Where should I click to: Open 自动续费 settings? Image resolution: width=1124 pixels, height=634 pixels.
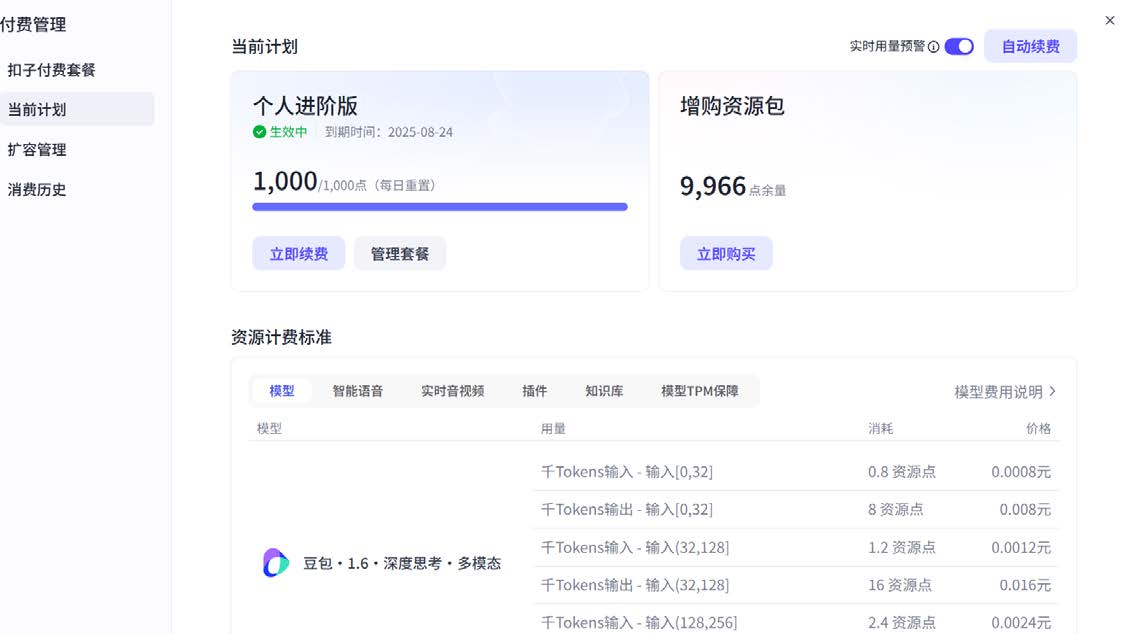(1031, 45)
